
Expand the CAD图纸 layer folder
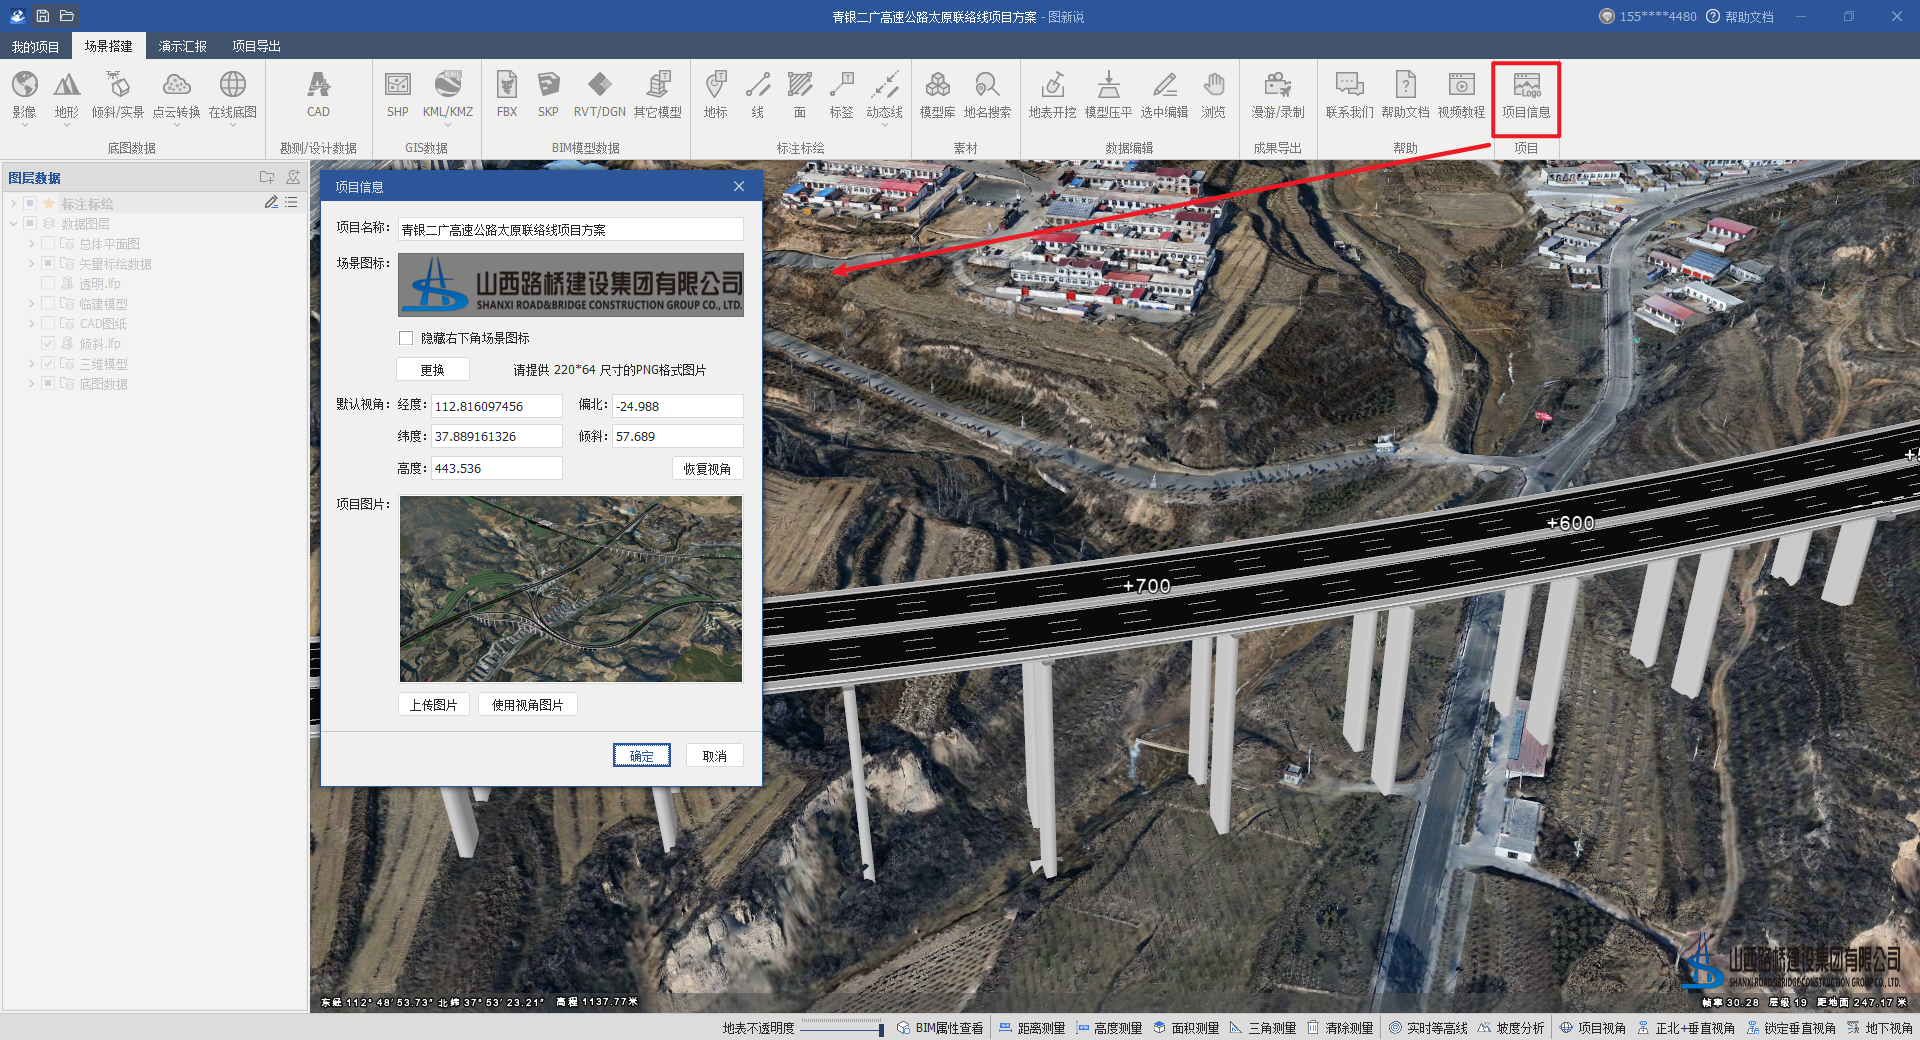pos(32,324)
